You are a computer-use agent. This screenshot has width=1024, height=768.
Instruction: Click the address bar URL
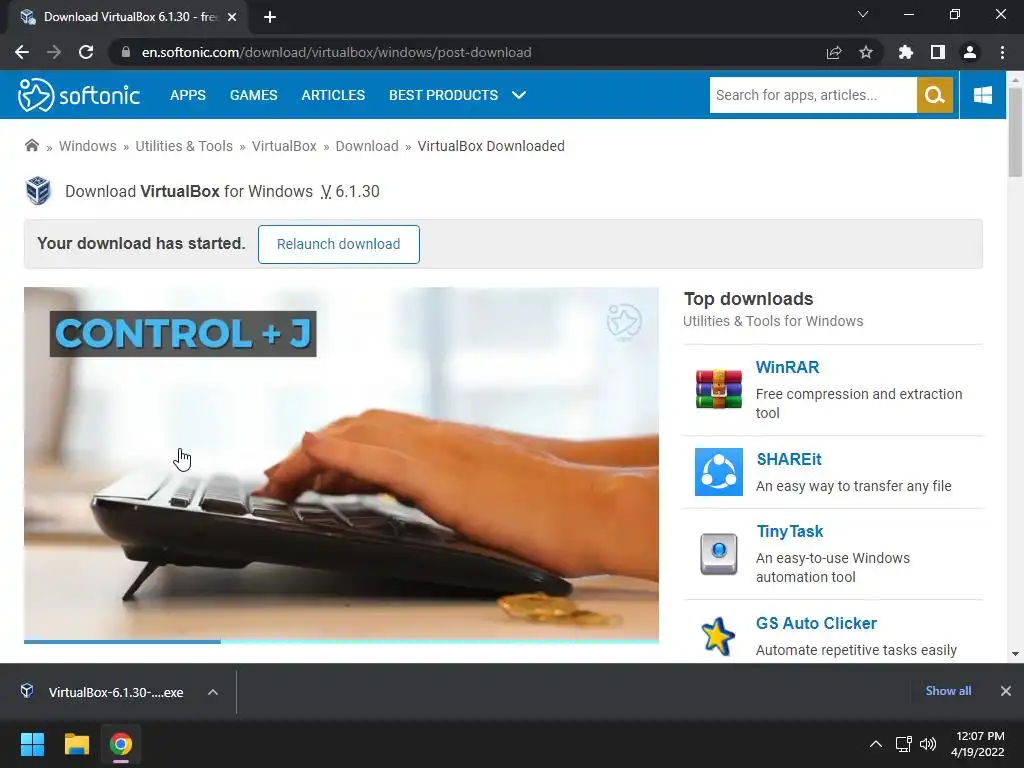tap(336, 52)
